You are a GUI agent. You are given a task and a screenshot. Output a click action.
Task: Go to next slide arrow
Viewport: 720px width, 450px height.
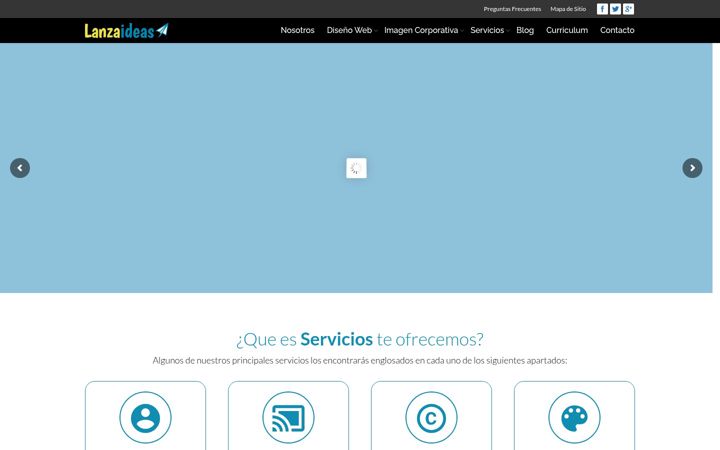(x=692, y=168)
